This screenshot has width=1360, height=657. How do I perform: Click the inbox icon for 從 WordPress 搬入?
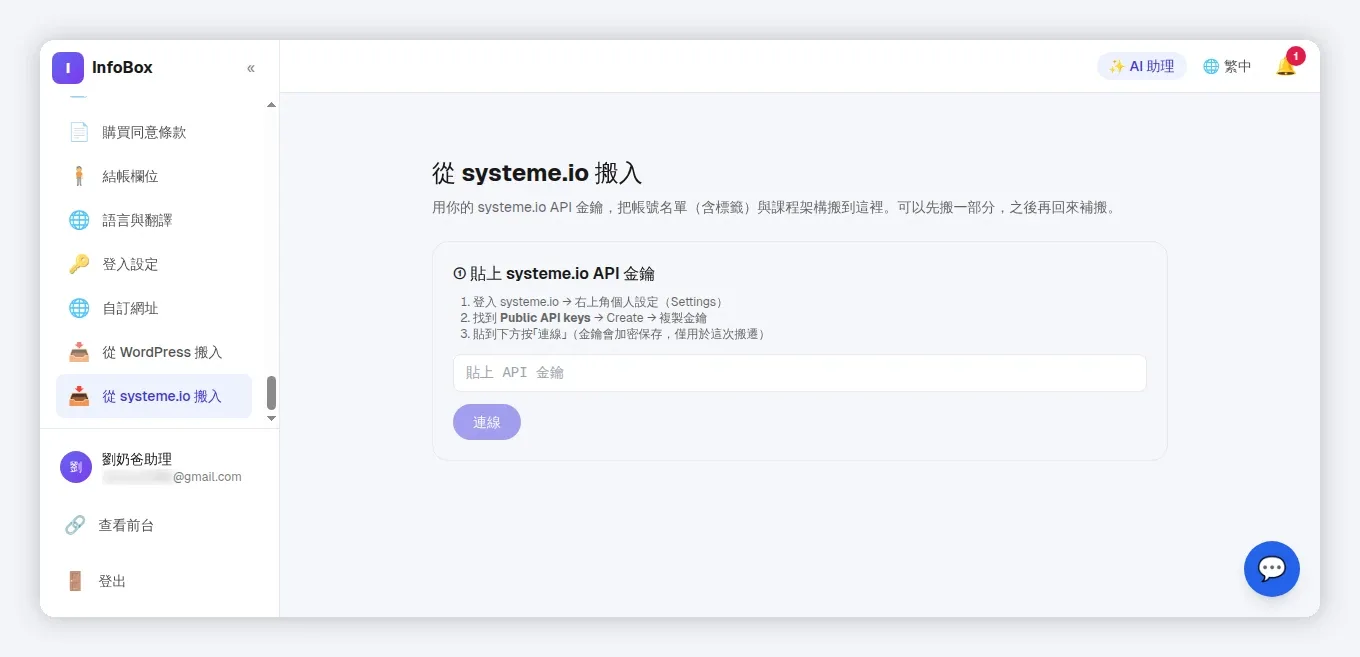click(x=79, y=352)
